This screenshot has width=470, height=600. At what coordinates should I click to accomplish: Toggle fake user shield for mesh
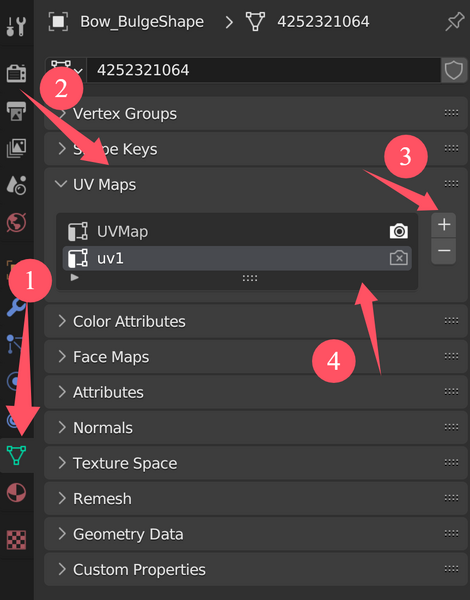454,70
